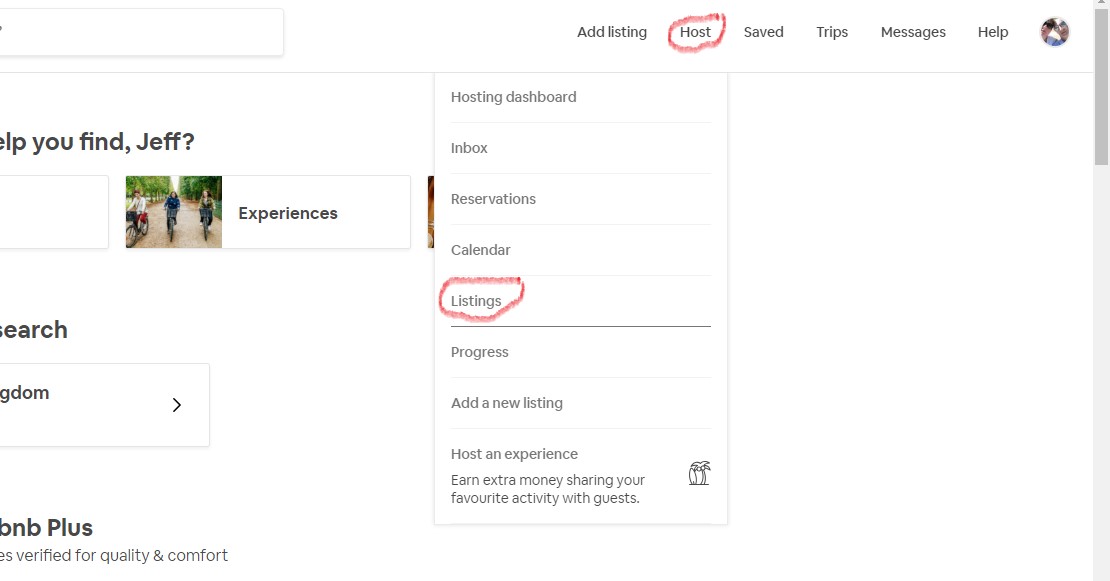Go to Listings in the Host menu
This screenshot has width=1110, height=581.
(x=475, y=300)
